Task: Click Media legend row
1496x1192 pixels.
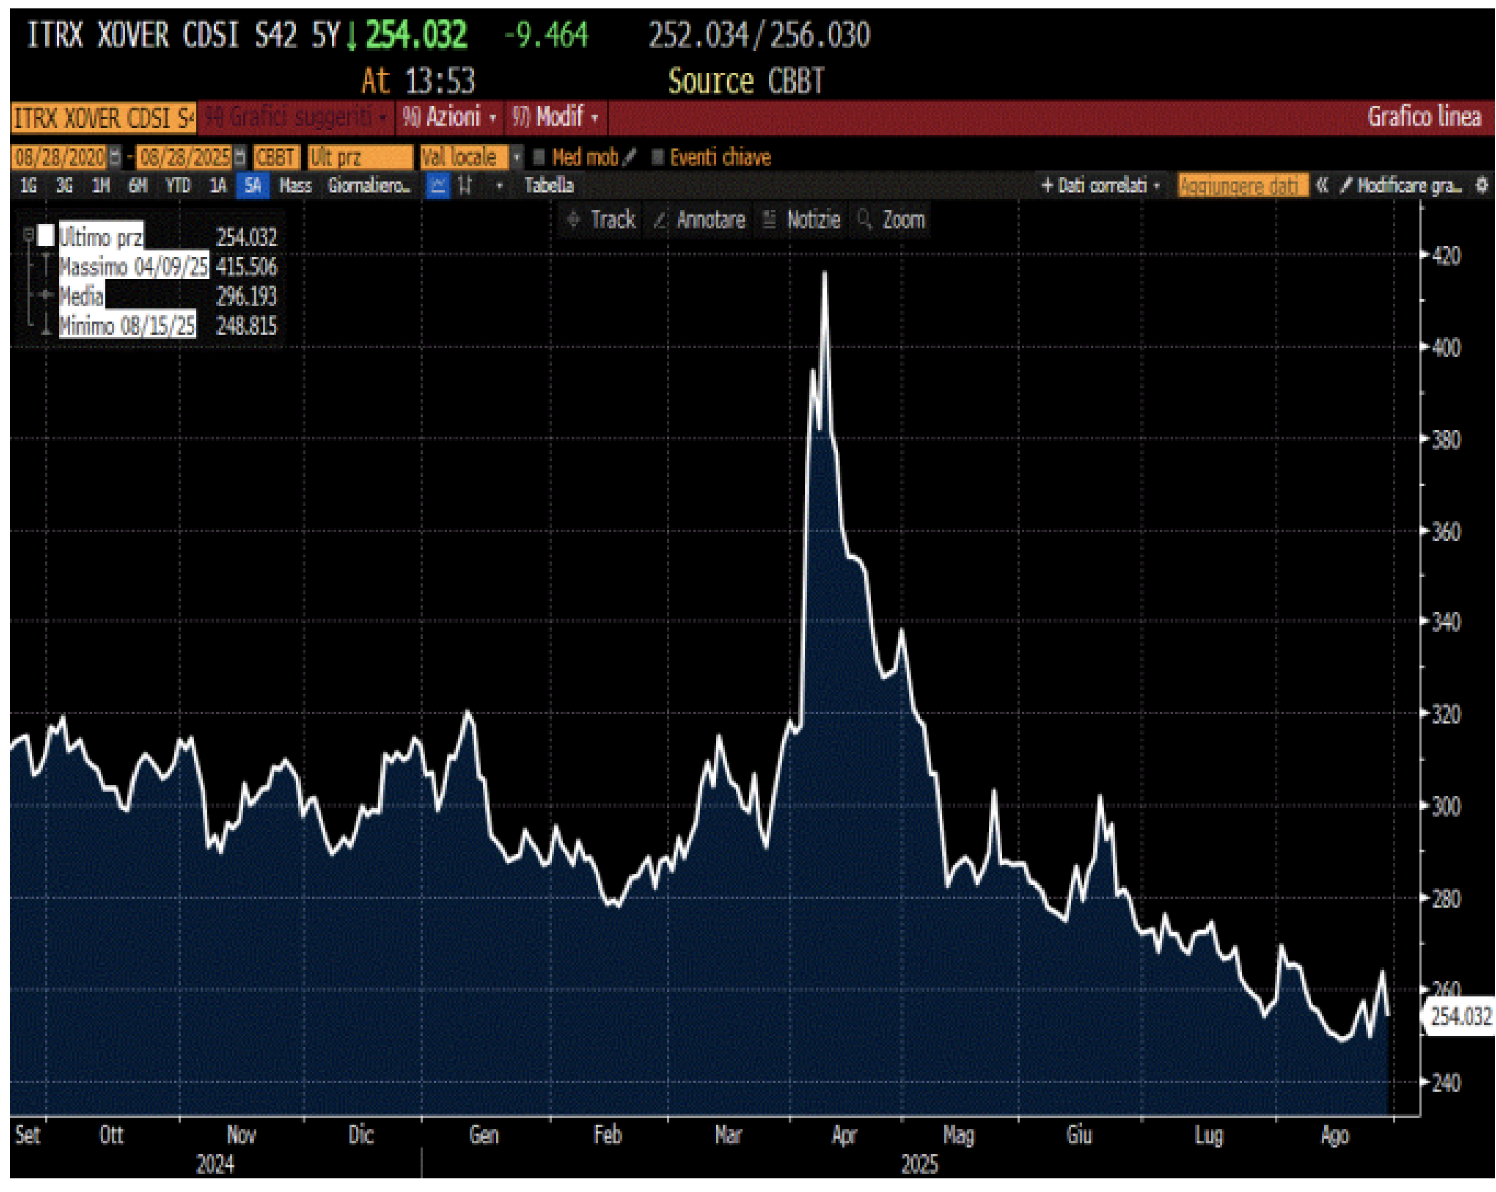Action: pos(81,297)
